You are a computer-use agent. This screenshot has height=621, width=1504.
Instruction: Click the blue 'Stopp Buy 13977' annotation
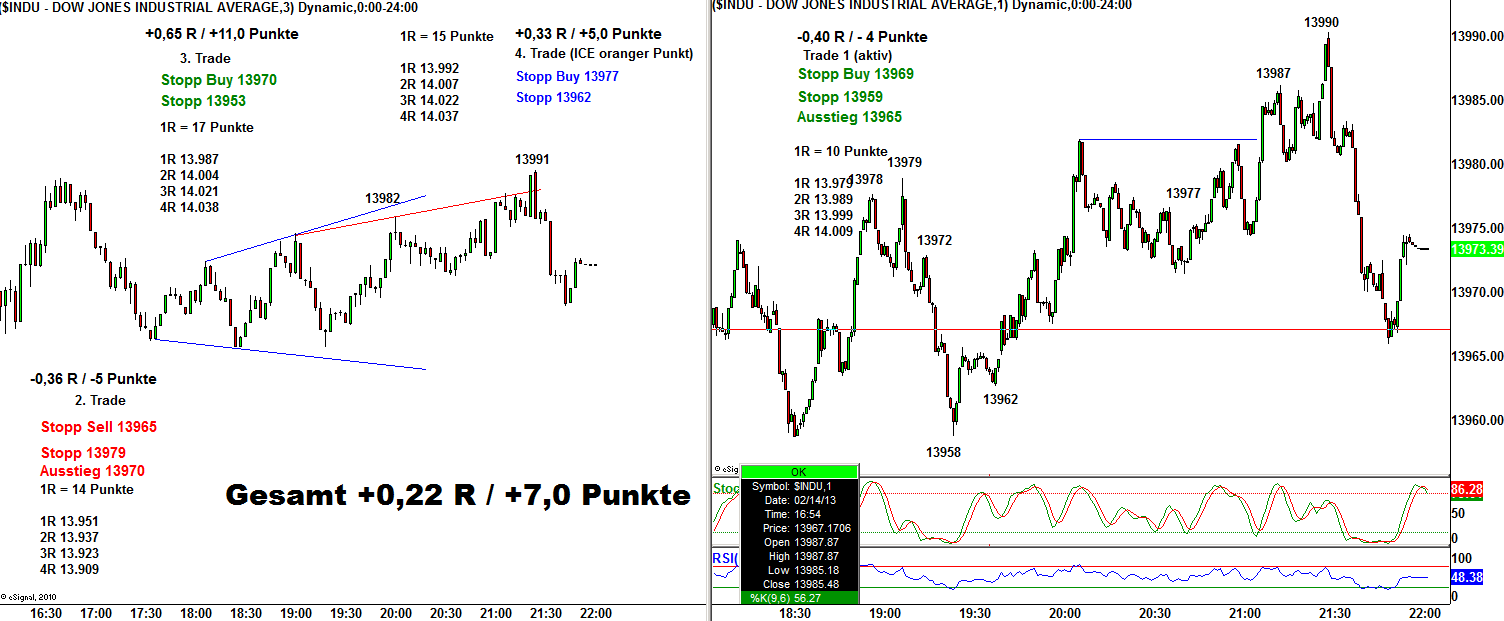coord(567,75)
